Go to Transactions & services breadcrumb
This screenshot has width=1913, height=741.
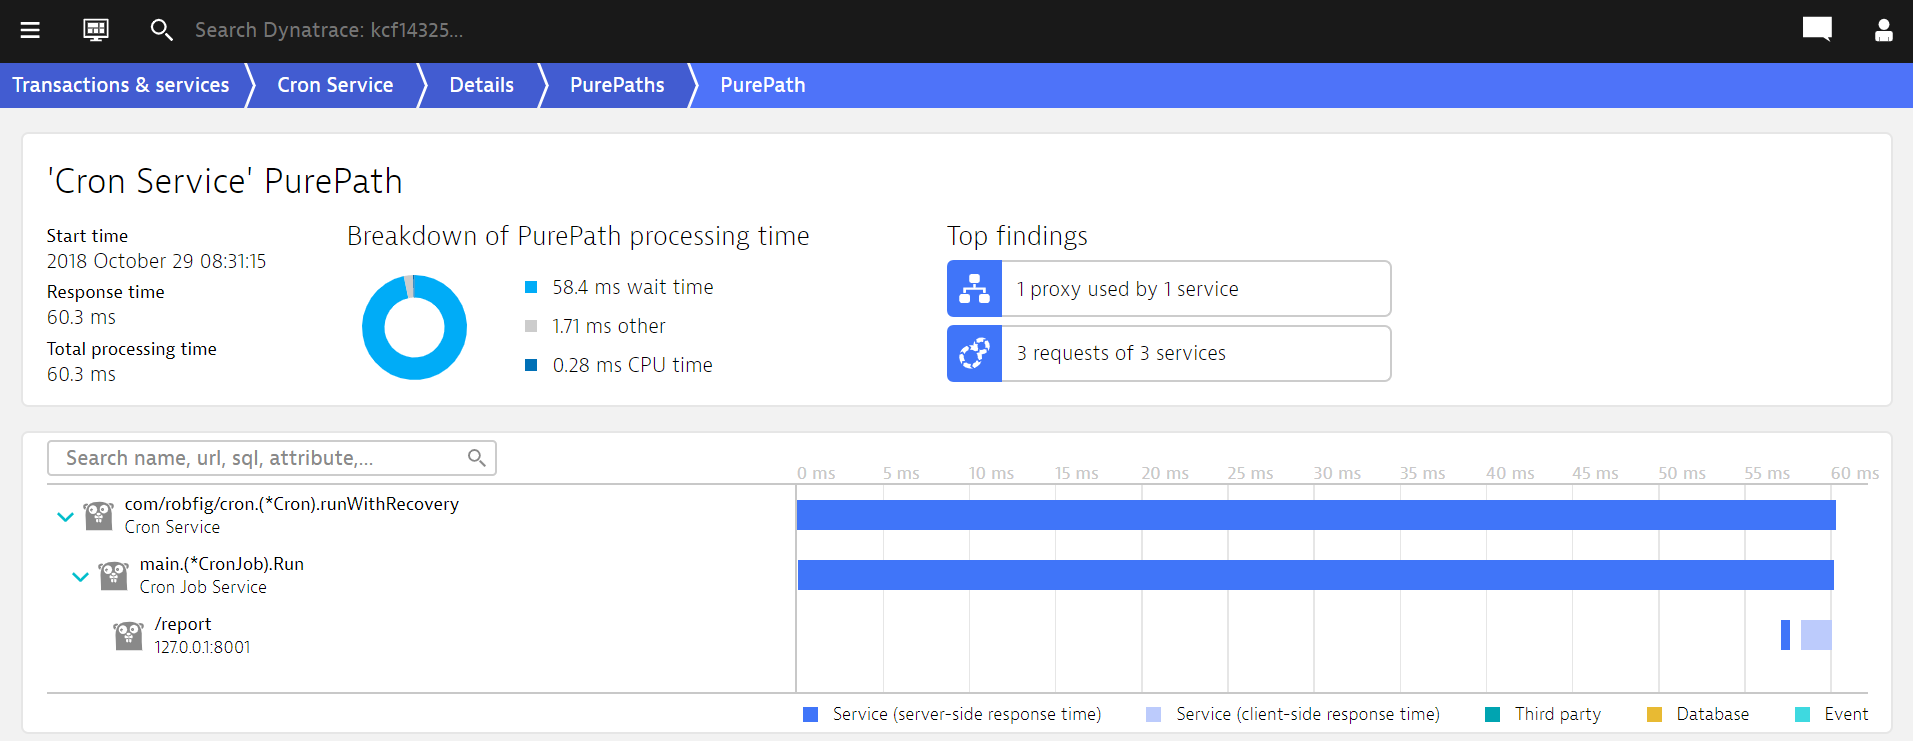click(121, 85)
